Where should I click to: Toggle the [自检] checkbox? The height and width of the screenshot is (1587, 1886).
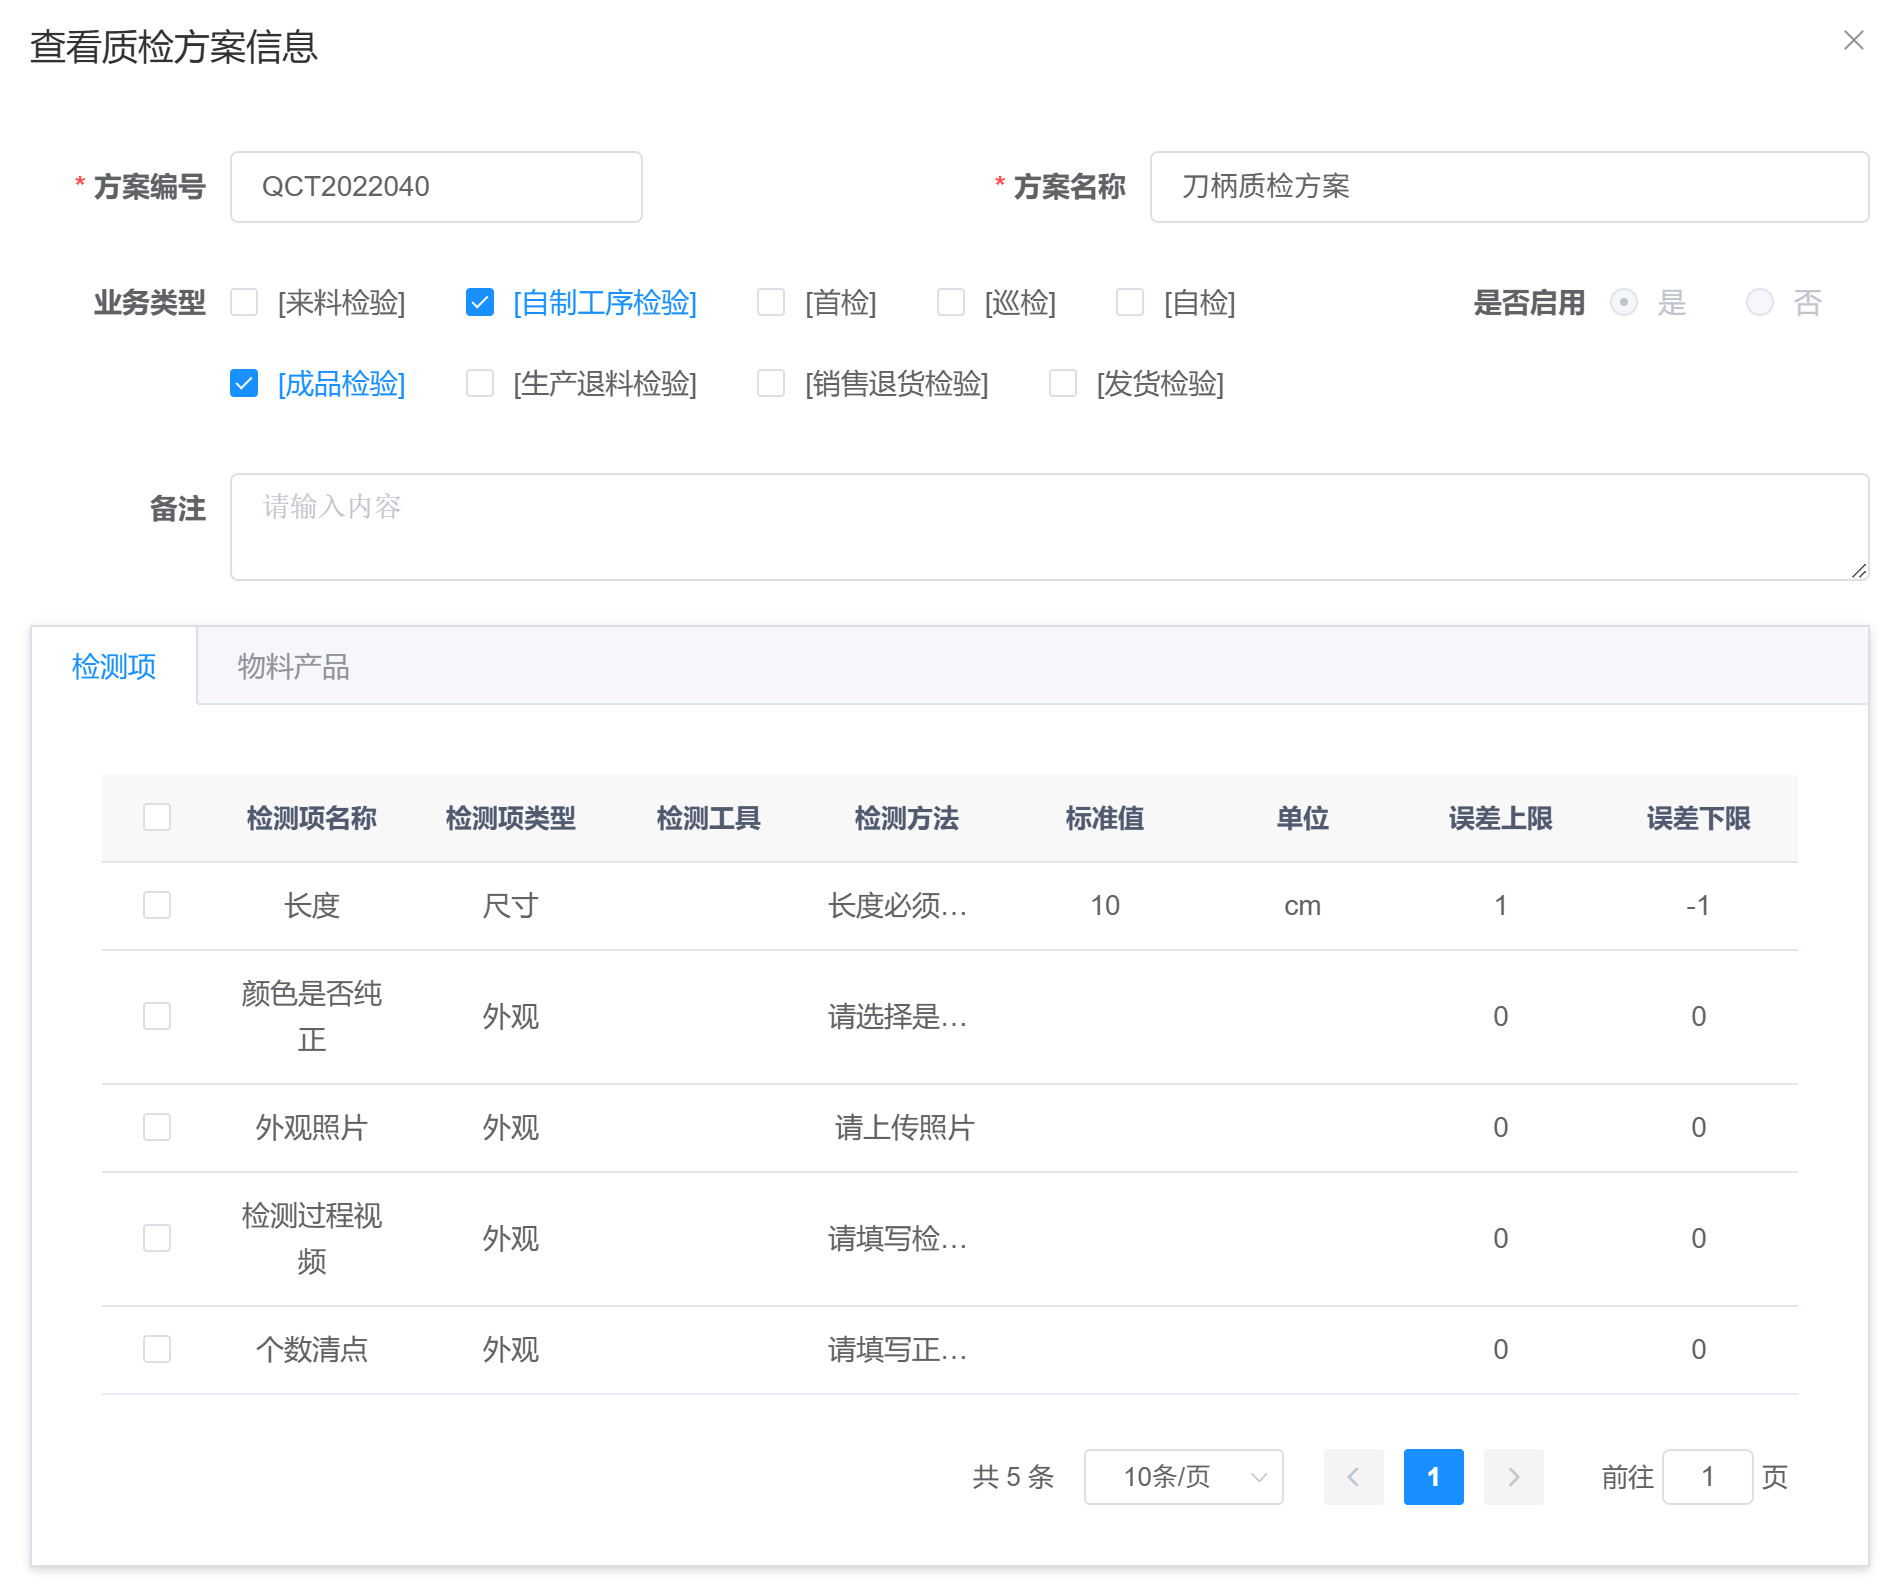click(x=1130, y=302)
